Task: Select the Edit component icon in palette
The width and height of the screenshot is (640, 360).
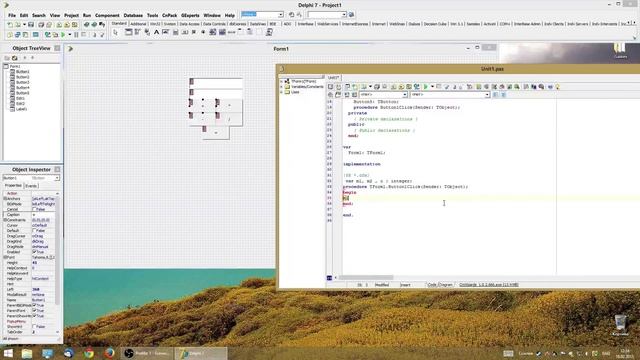Action: pyautogui.click(x=166, y=32)
